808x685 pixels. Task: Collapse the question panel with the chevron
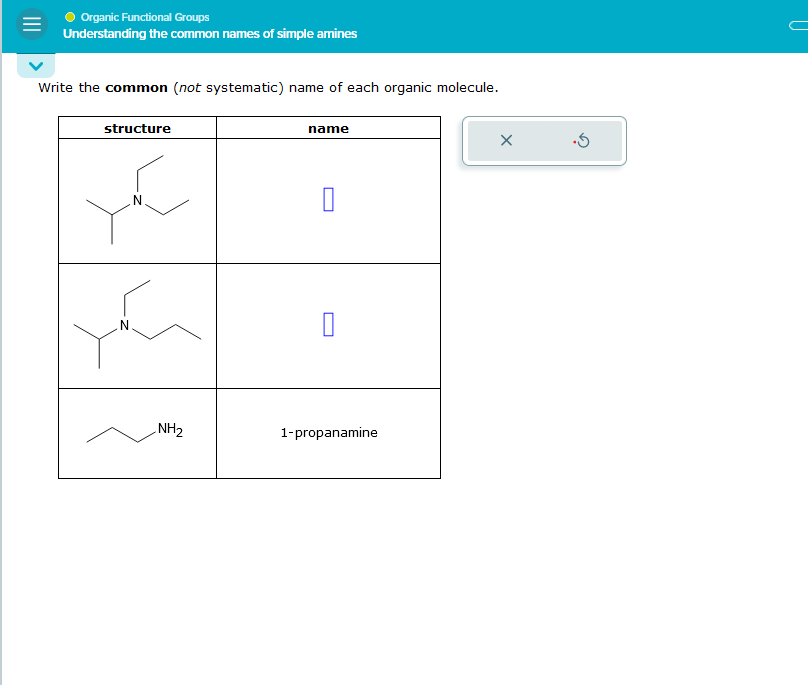[x=35, y=65]
